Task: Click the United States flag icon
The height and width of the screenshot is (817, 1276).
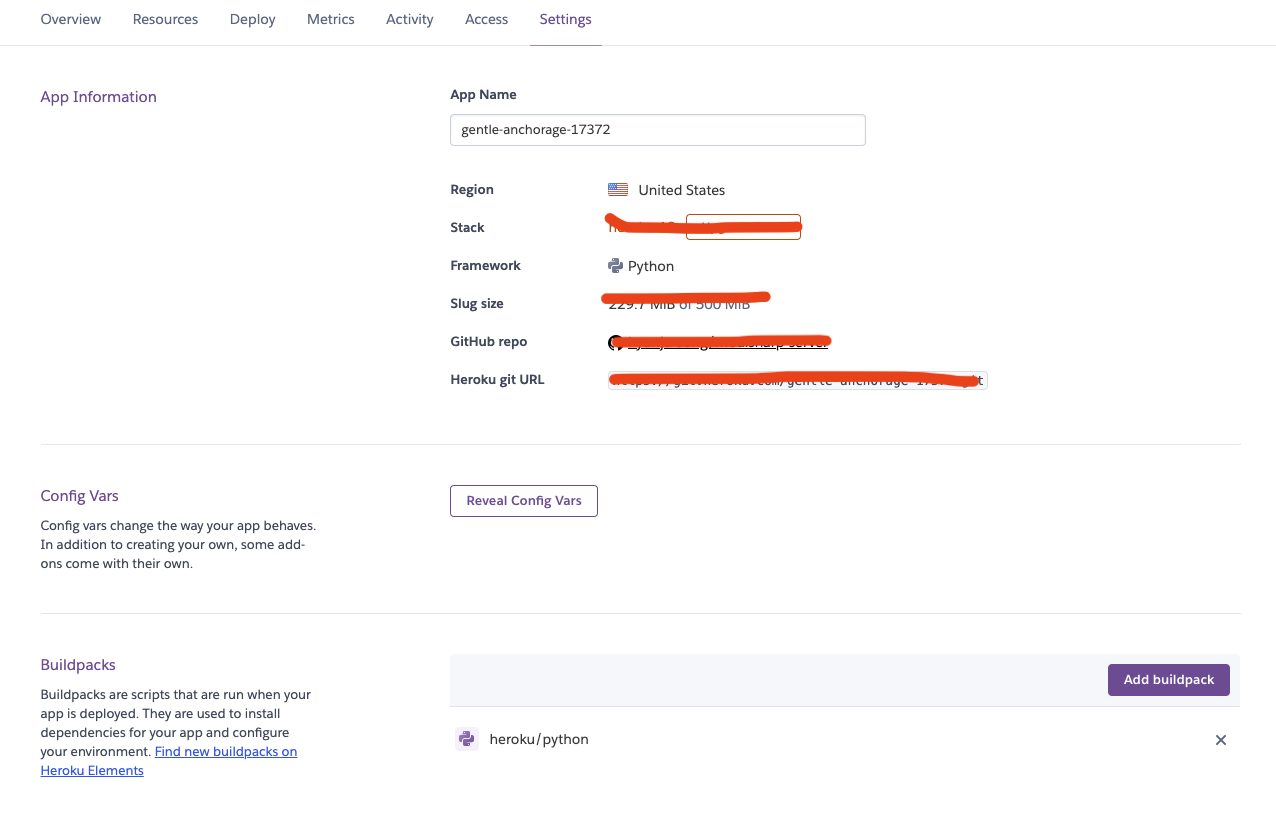Action: [618, 190]
